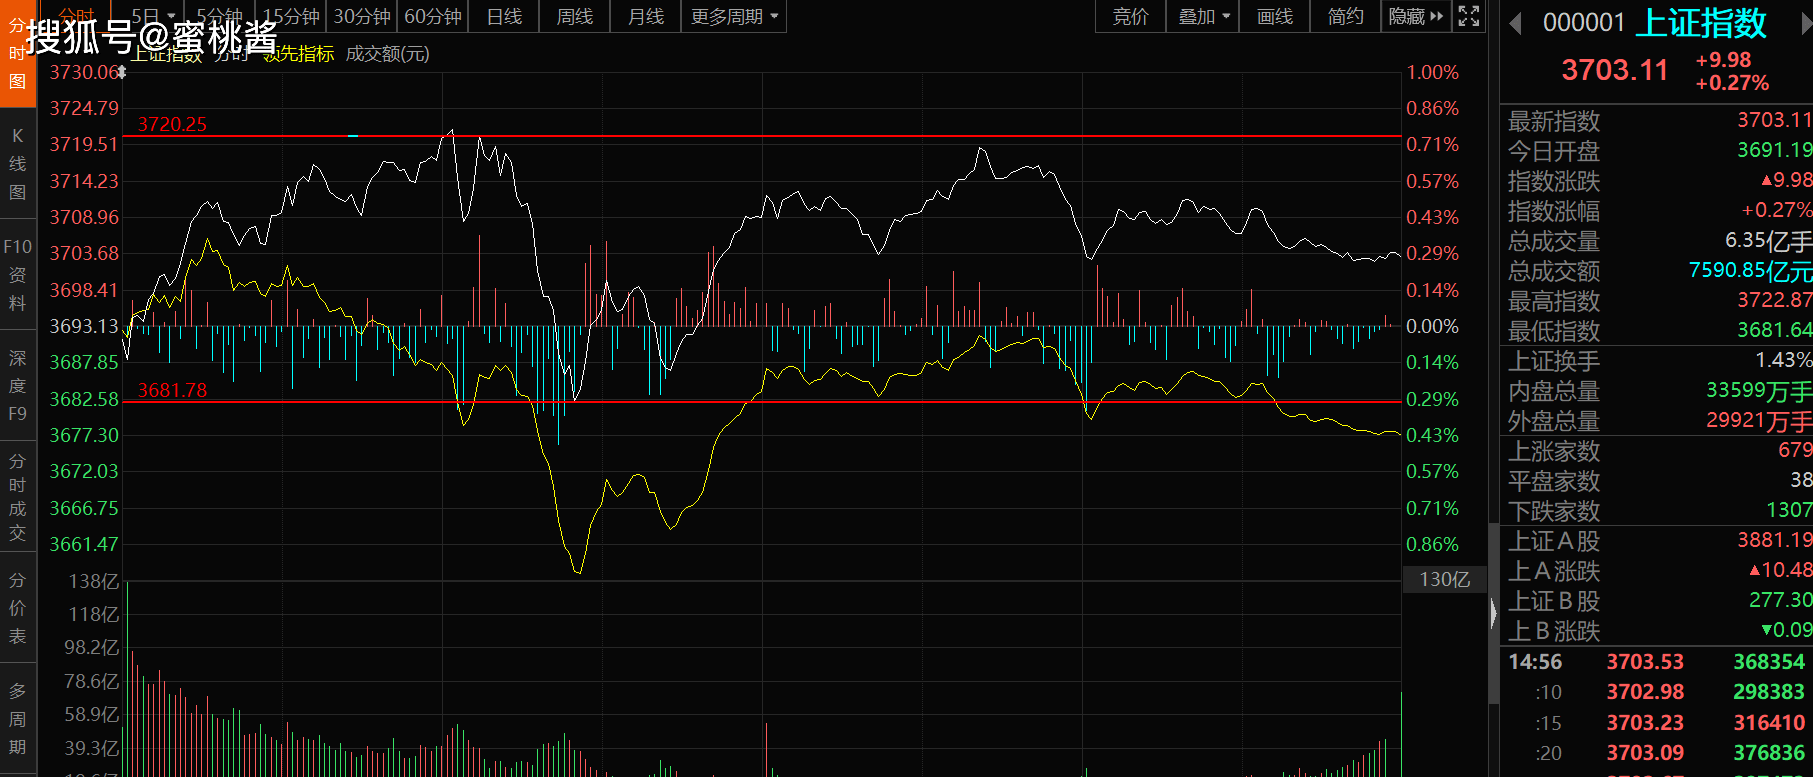The height and width of the screenshot is (777, 1813).
Task: Click the 上证指数 title in quote panel
Action: [1701, 22]
